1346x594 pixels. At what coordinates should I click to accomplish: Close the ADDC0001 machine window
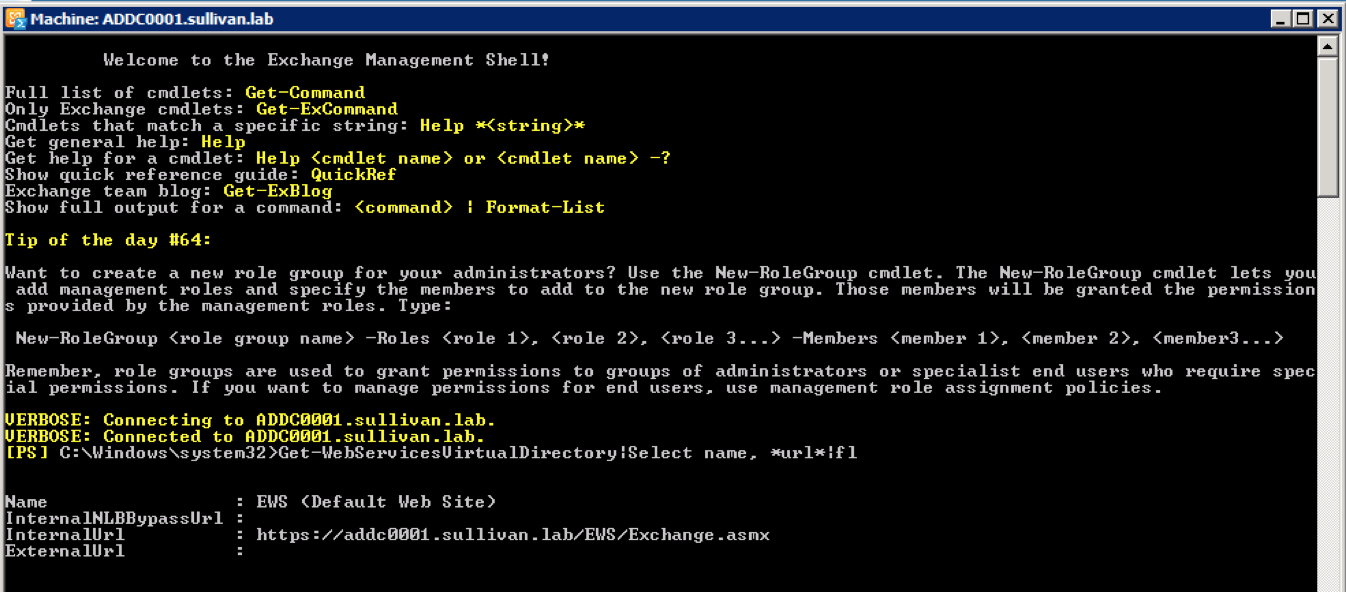coord(1328,18)
